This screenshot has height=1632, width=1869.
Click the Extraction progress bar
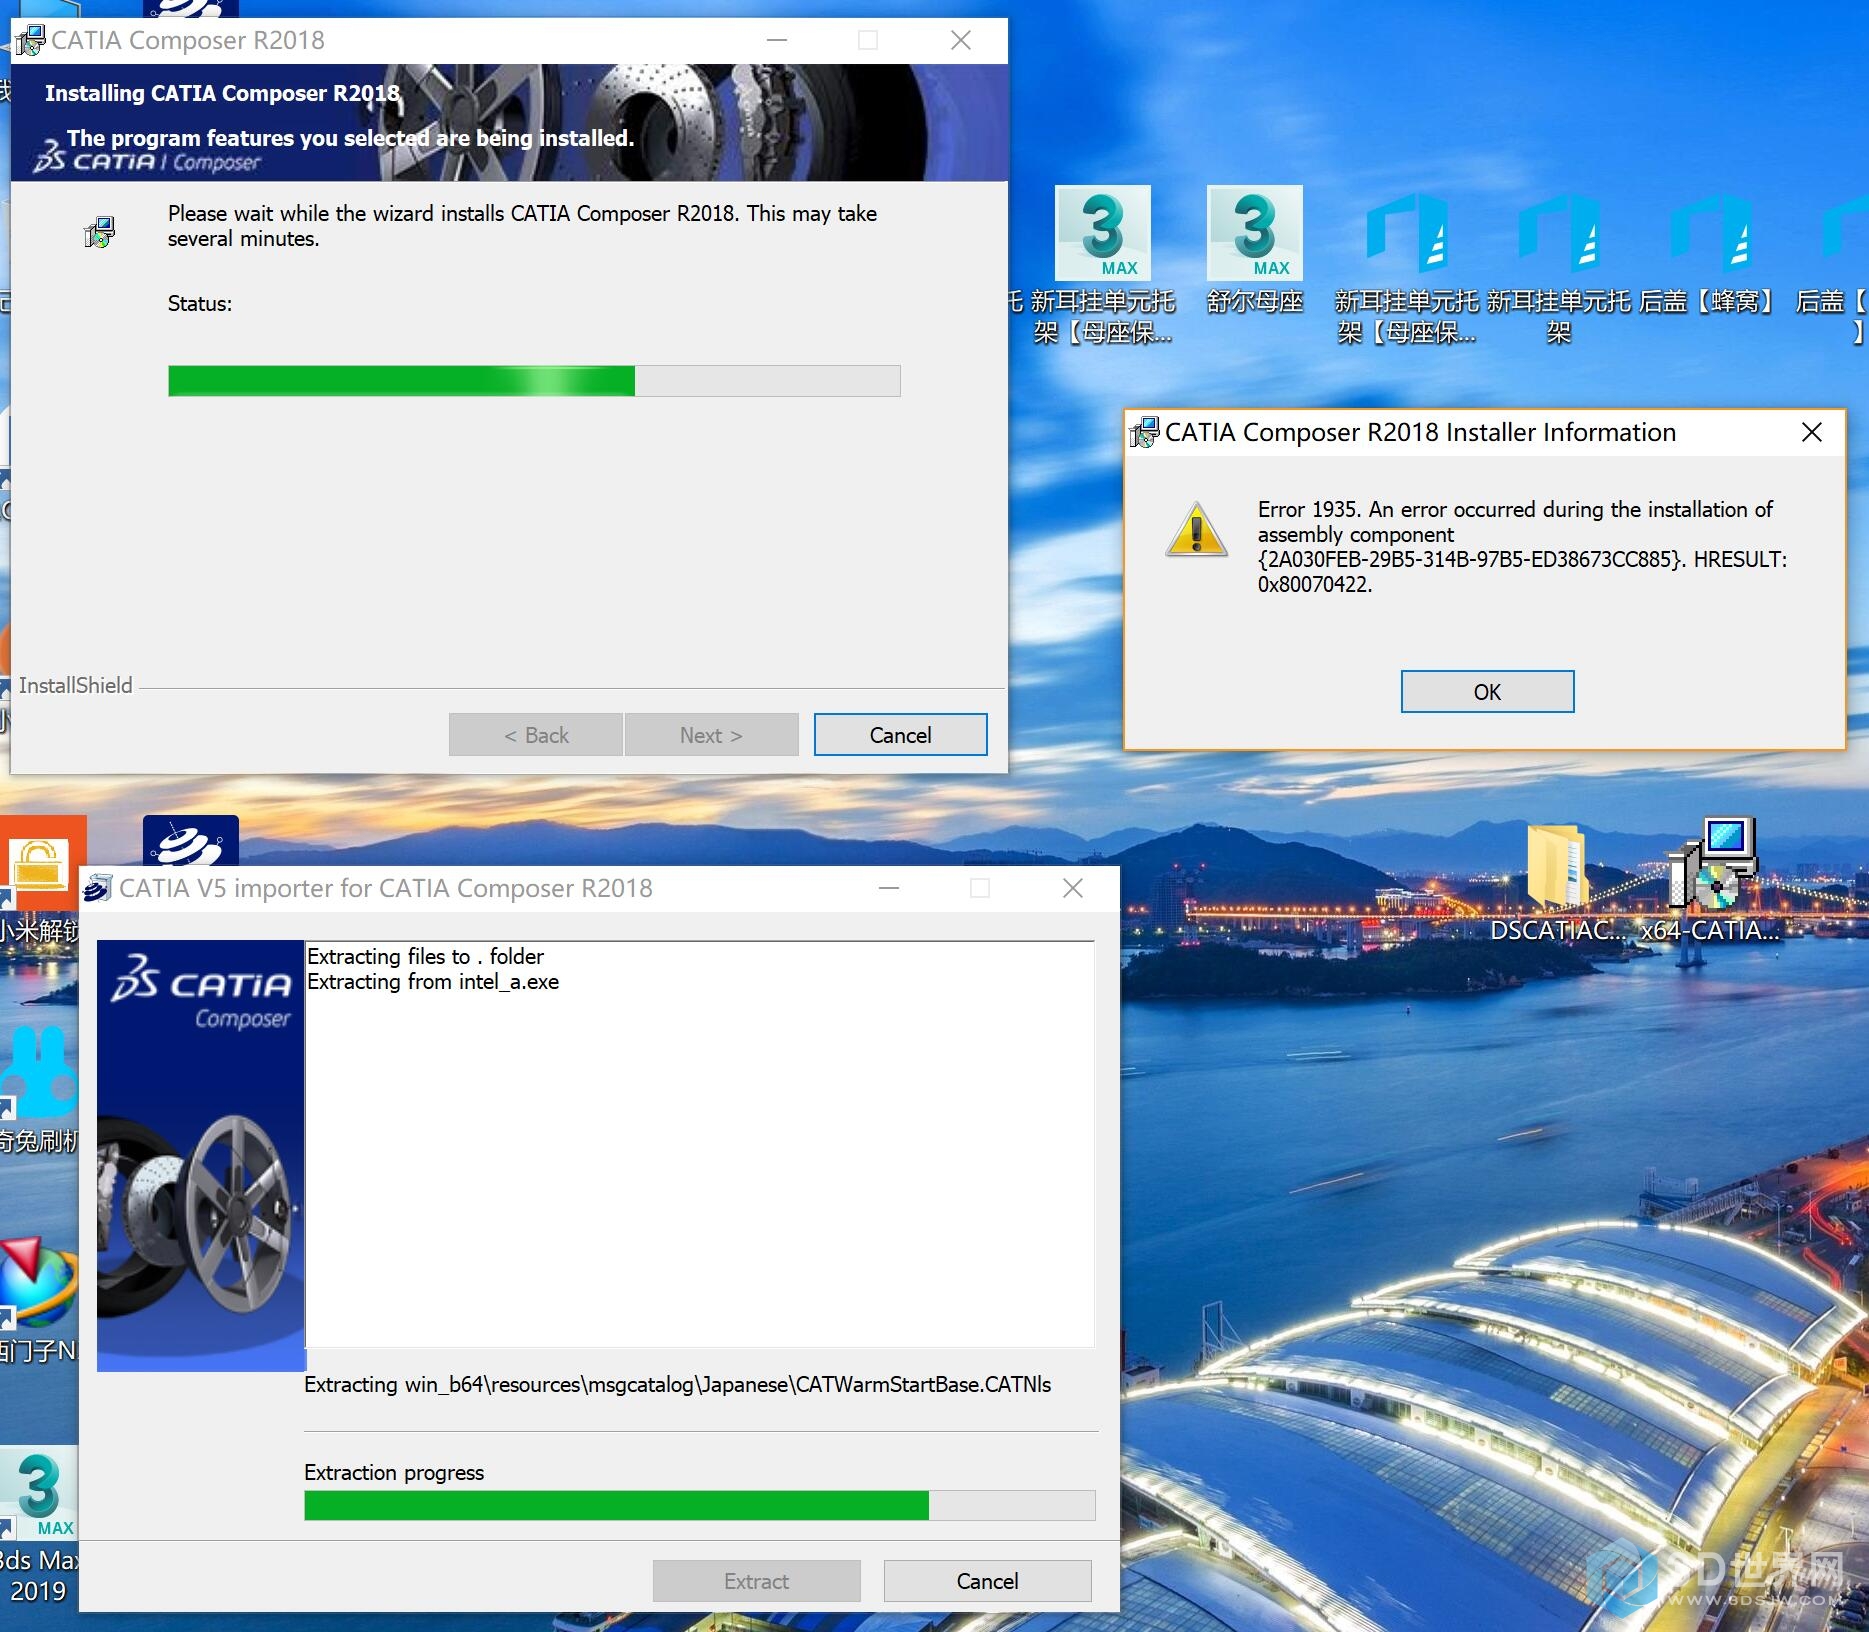tap(700, 1505)
